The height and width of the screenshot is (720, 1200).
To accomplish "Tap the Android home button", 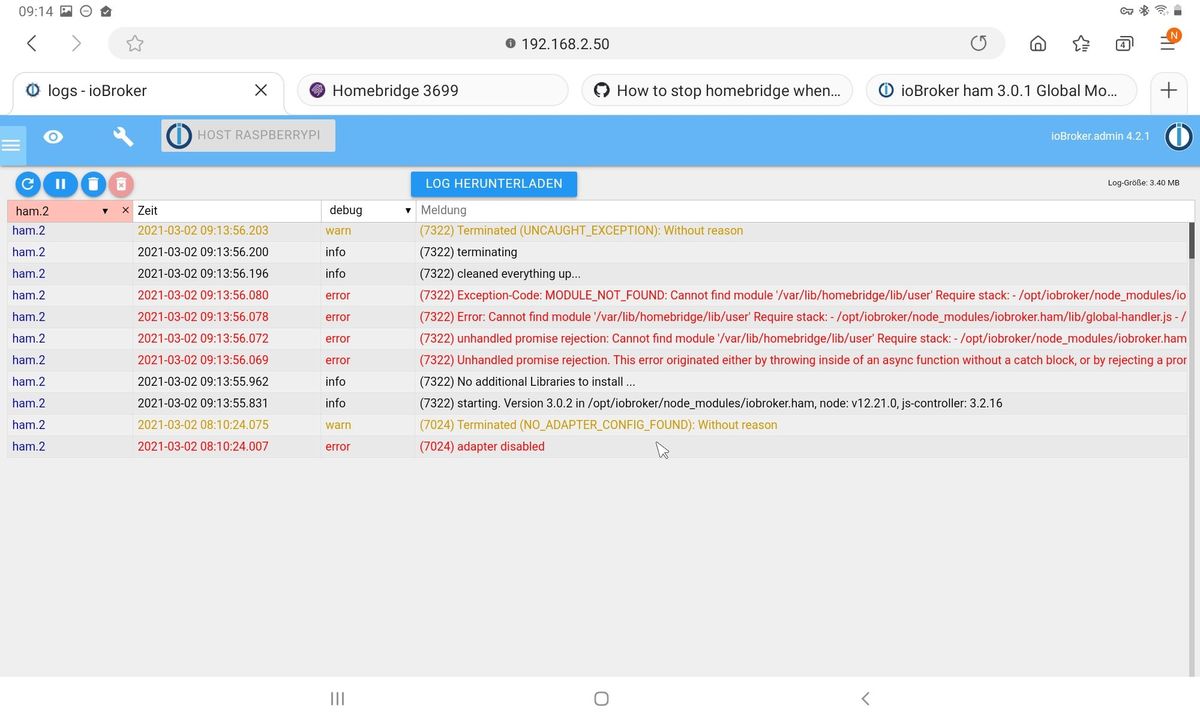I will point(601,699).
